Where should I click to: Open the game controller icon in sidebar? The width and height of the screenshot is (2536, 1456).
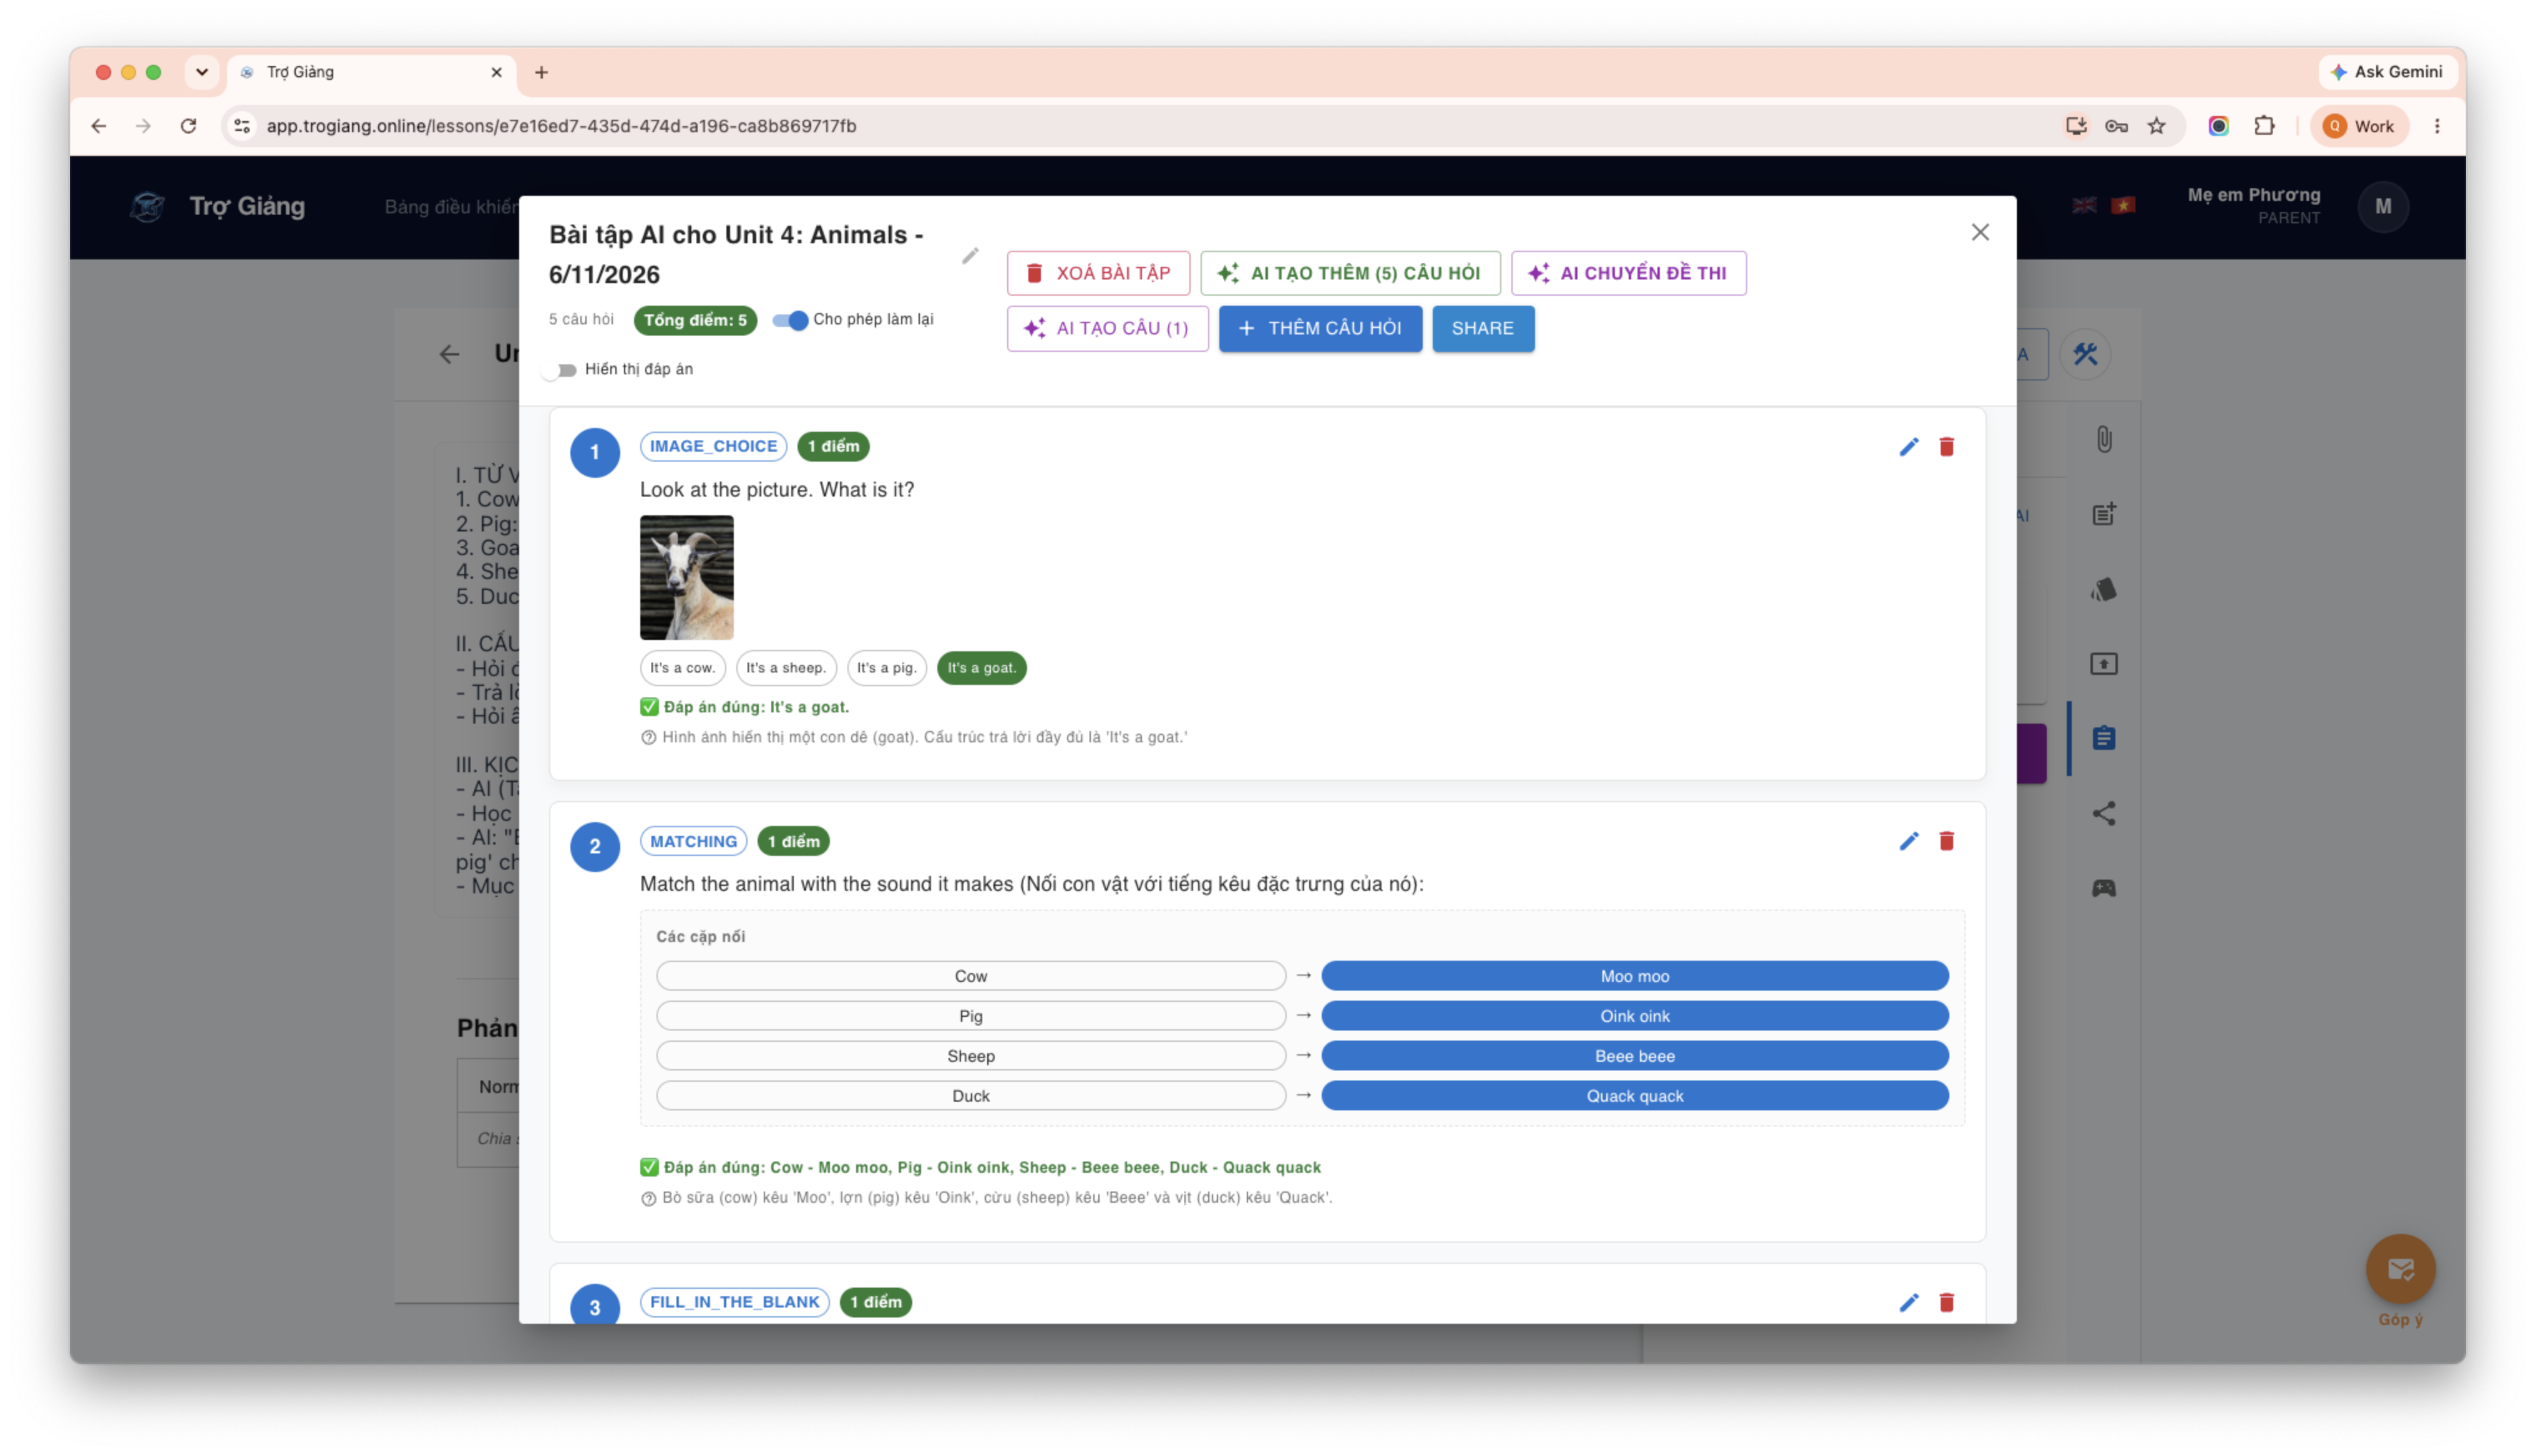[2104, 888]
